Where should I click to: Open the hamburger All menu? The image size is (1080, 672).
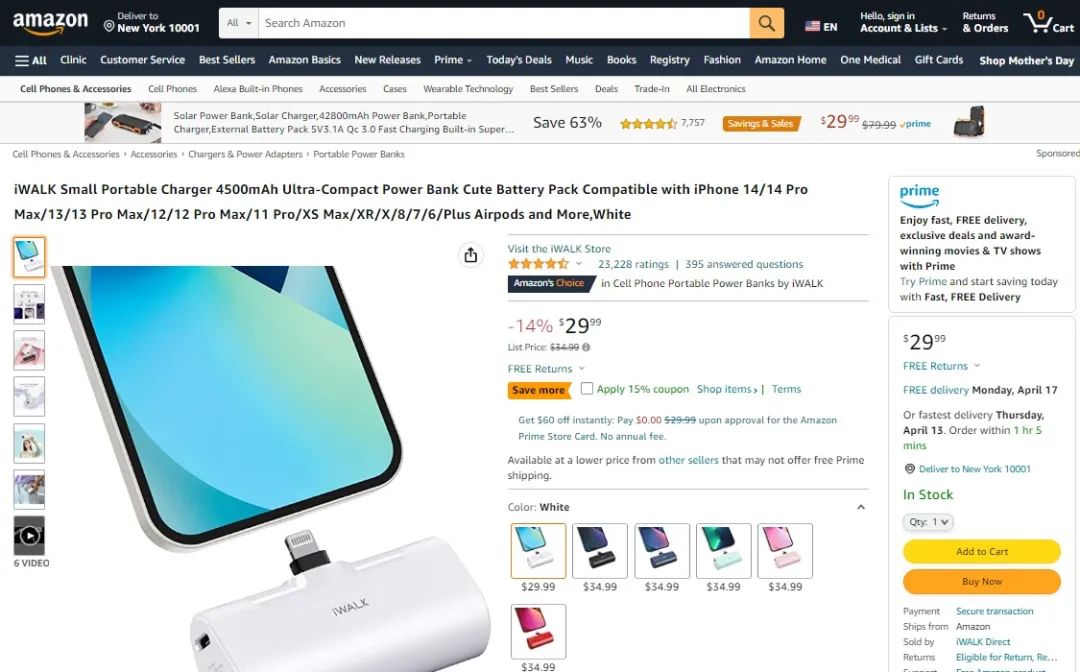(x=30, y=61)
